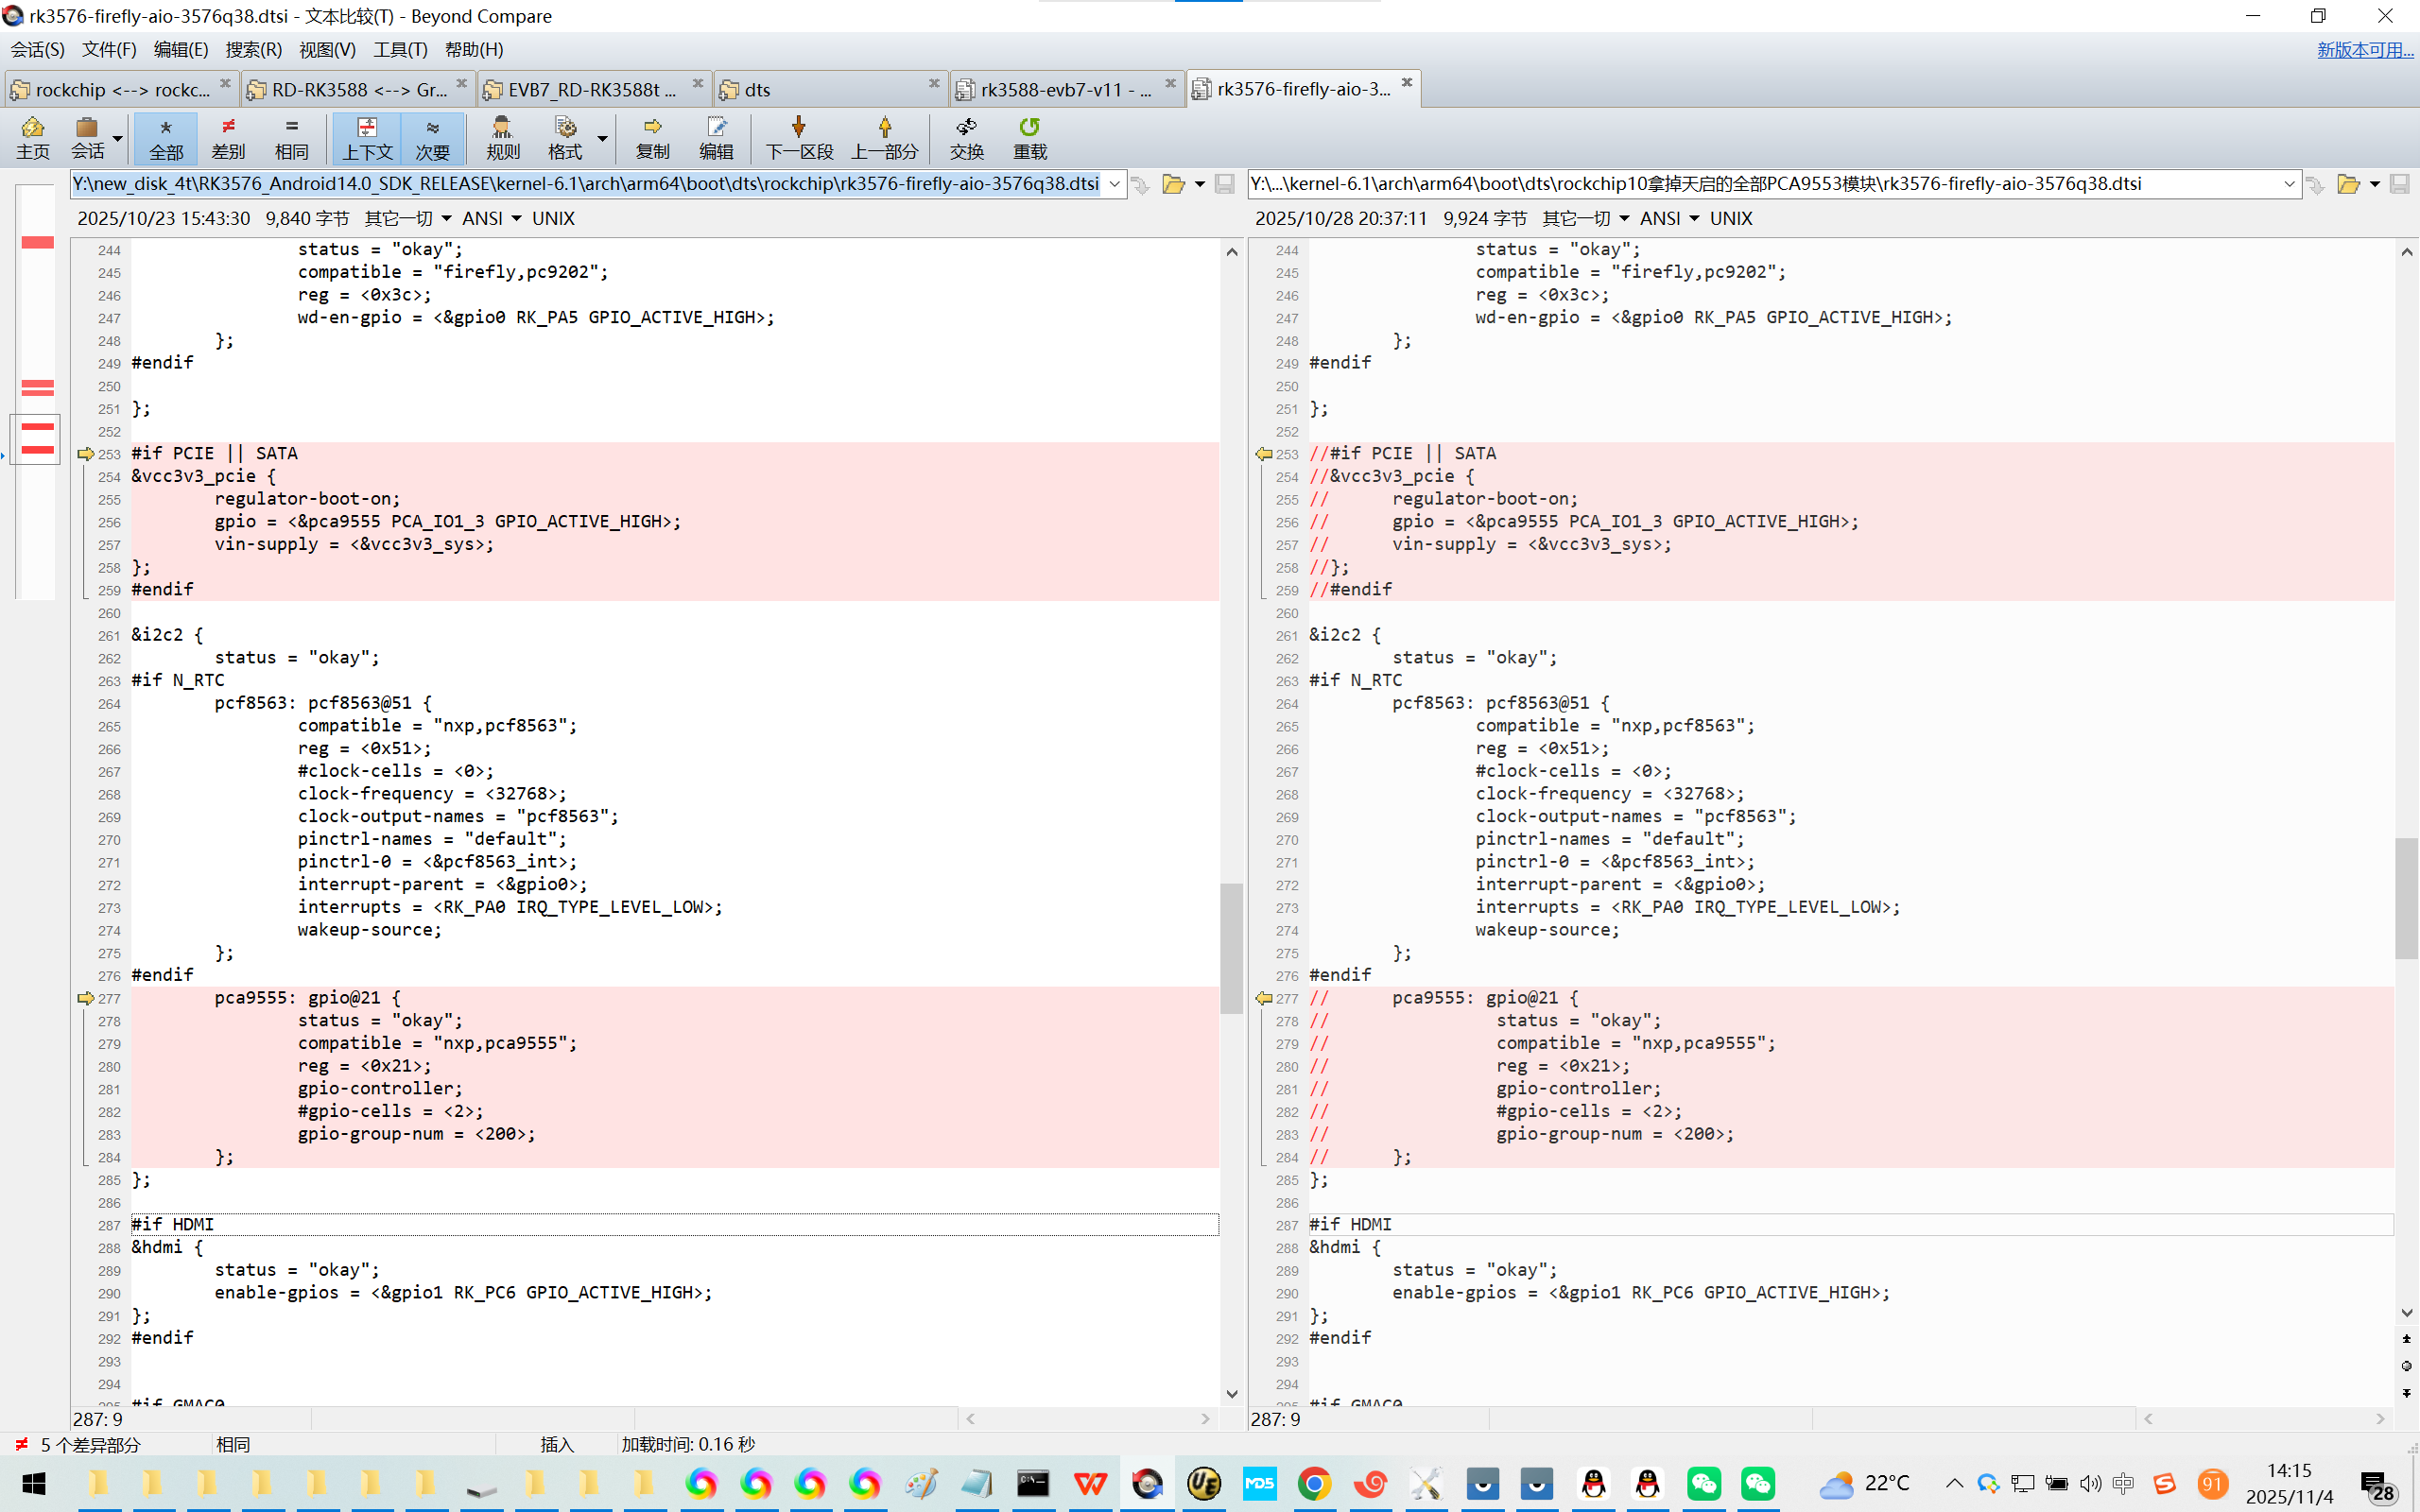Screen dimensions: 2420x1512
Task: Click the Rules (规则) referee icon
Action: pos(502,137)
